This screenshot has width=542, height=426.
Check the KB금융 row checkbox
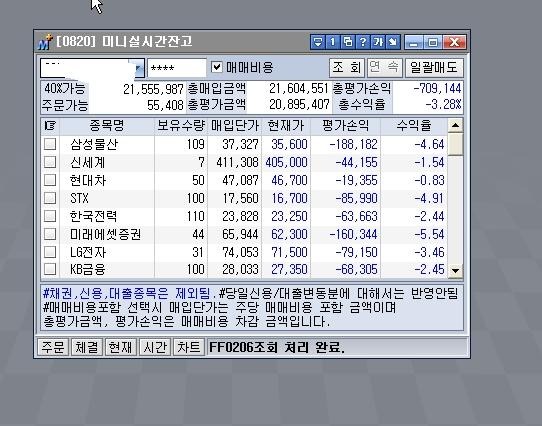(x=50, y=269)
